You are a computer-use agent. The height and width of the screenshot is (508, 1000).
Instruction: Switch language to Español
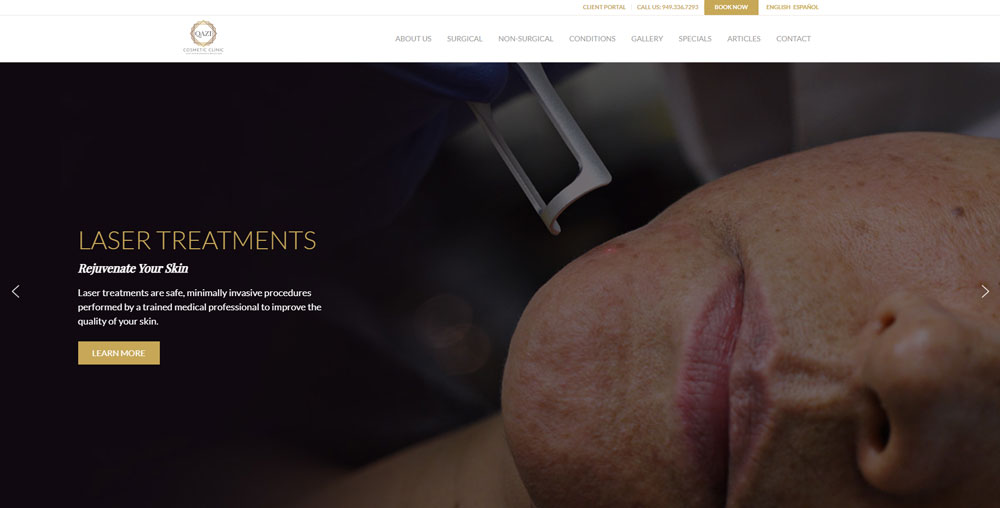coord(805,8)
